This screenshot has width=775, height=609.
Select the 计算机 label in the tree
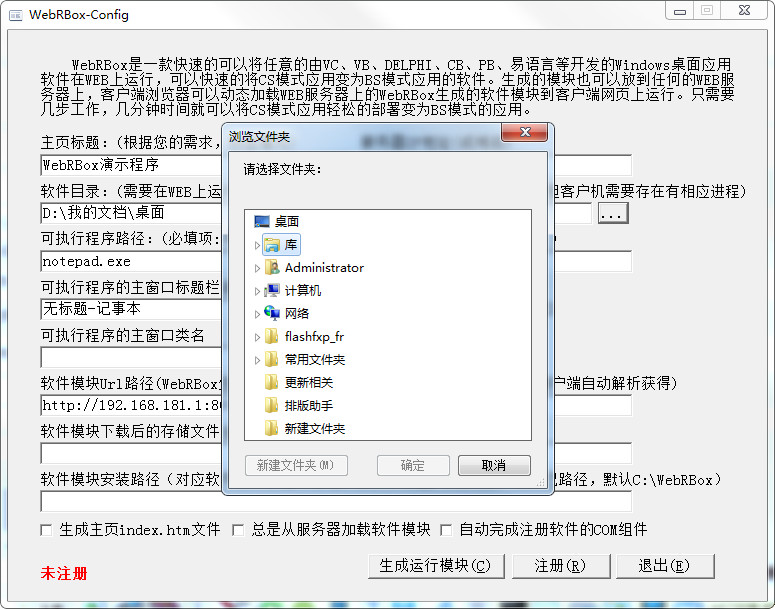pos(302,291)
